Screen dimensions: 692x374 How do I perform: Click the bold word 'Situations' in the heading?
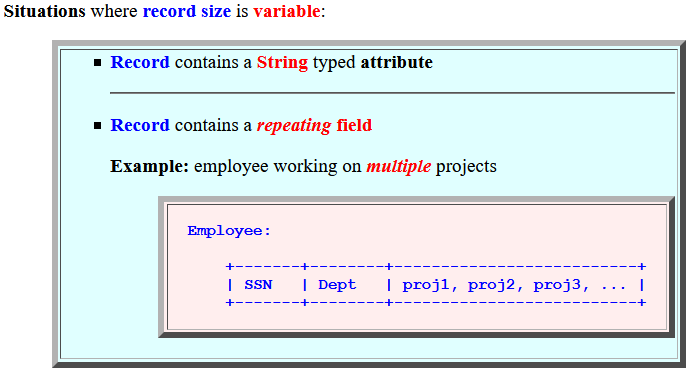coord(45,11)
